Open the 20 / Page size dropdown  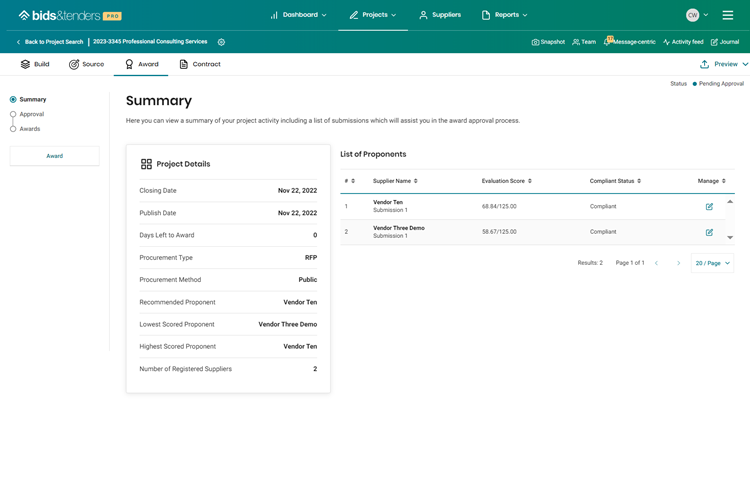(712, 263)
